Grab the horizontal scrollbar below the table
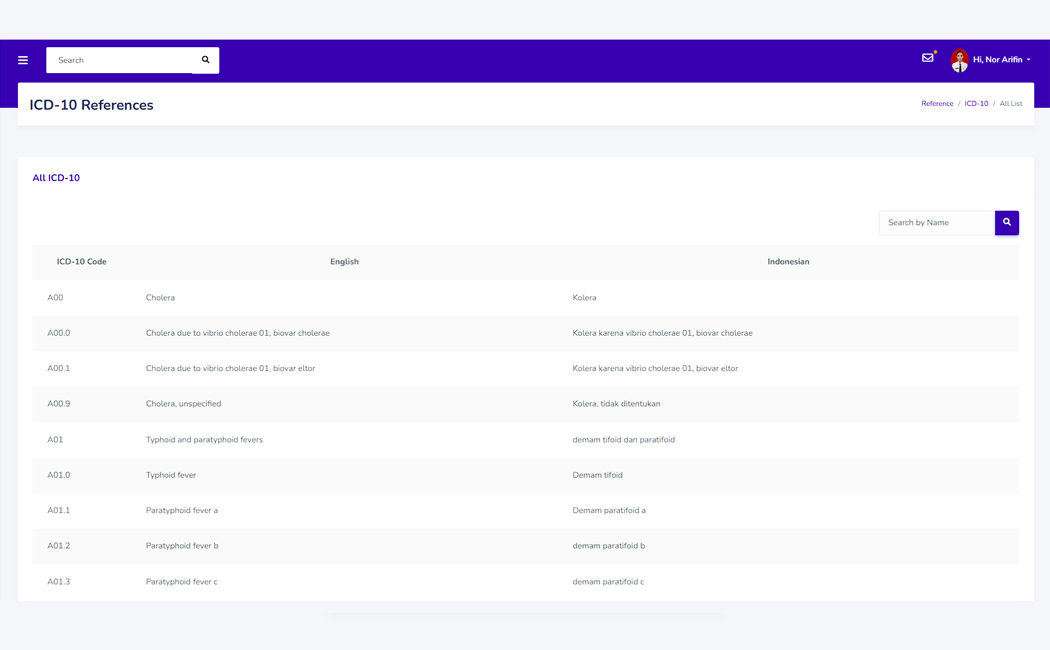Viewport: 1050px width, 650px height. [x=525, y=613]
